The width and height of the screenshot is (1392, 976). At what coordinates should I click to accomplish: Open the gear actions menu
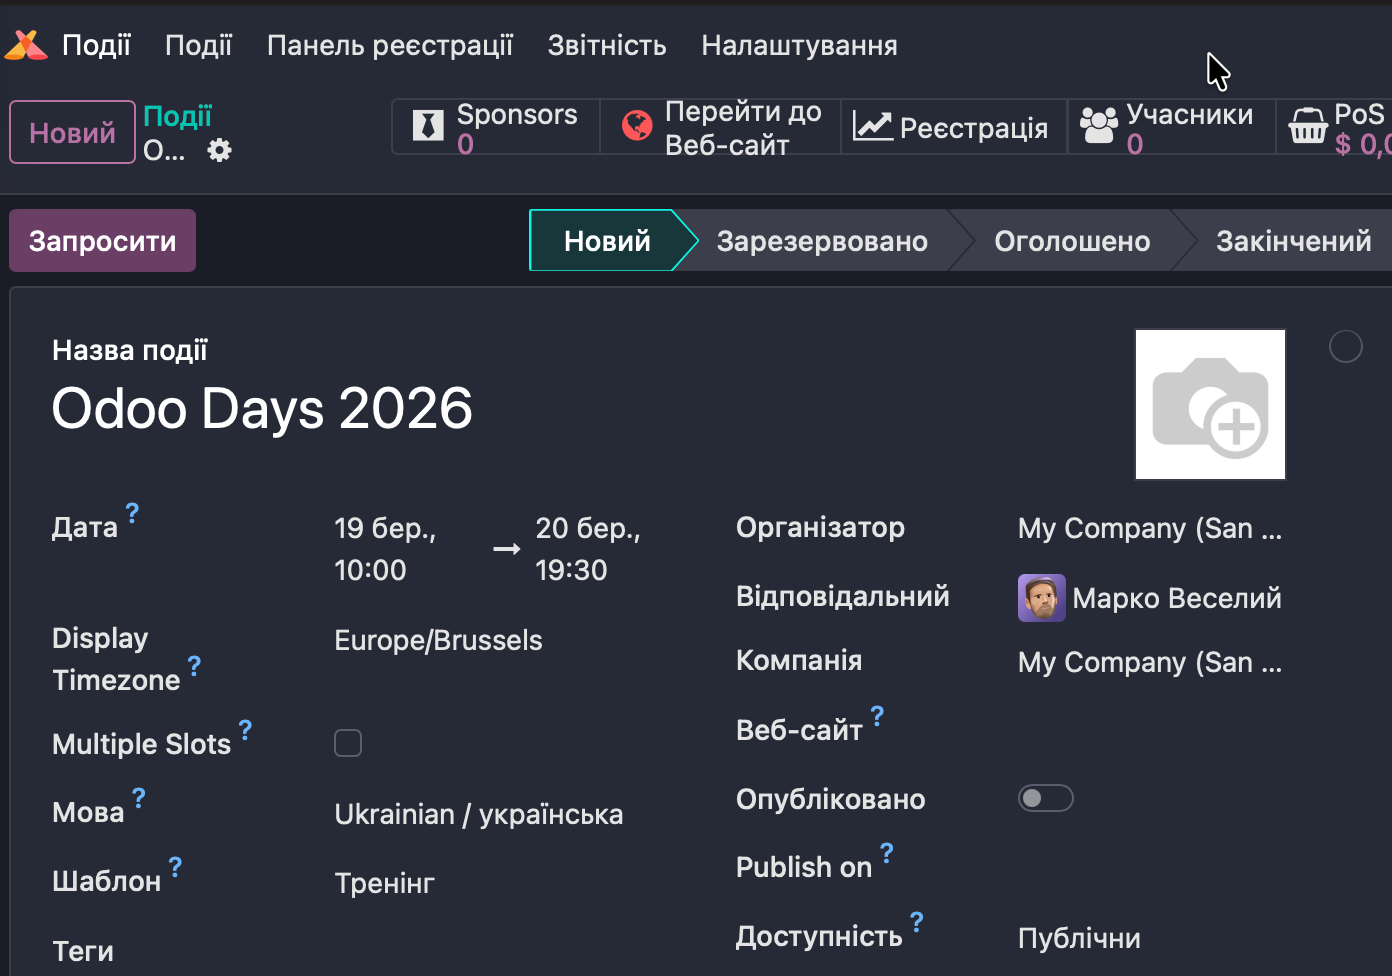(x=219, y=150)
